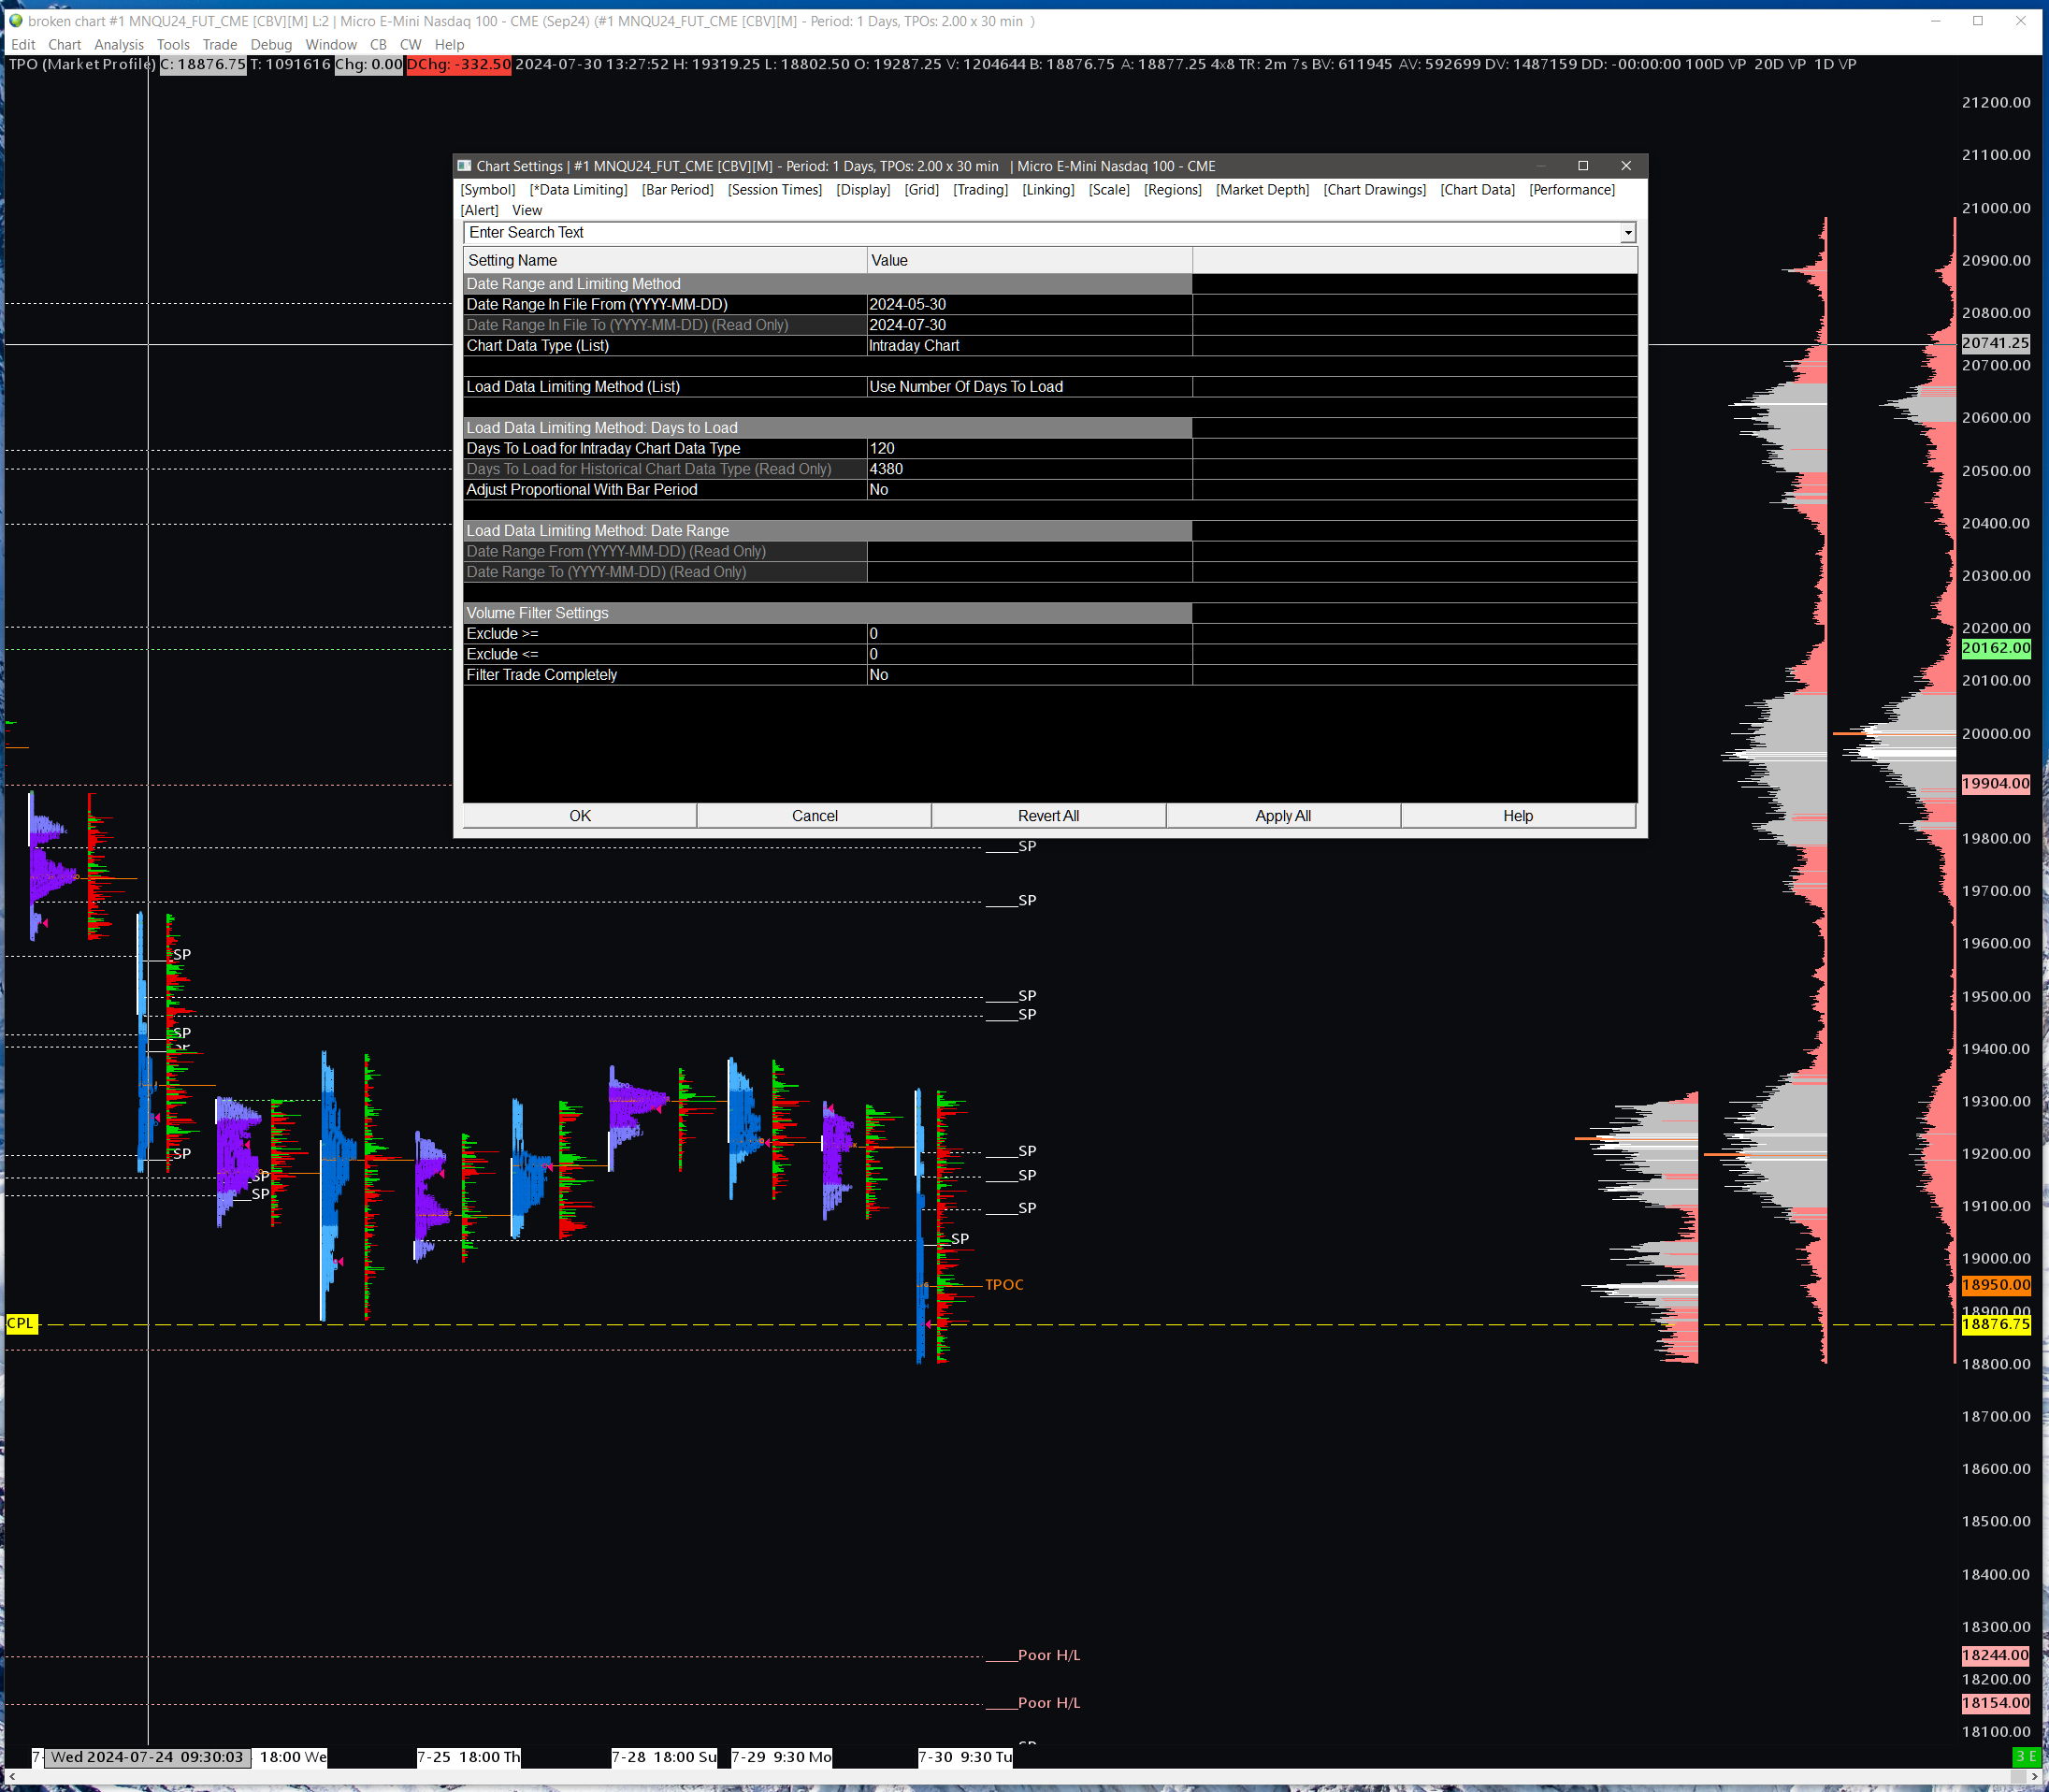The image size is (2049, 1792).
Task: Toggle Filter Trade Completely value
Action: (x=1028, y=675)
